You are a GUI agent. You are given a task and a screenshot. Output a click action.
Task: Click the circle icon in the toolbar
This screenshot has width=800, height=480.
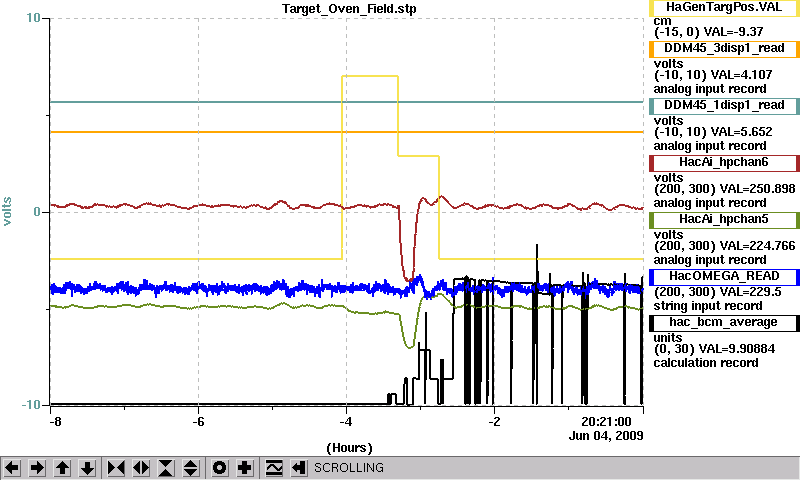coord(219,468)
